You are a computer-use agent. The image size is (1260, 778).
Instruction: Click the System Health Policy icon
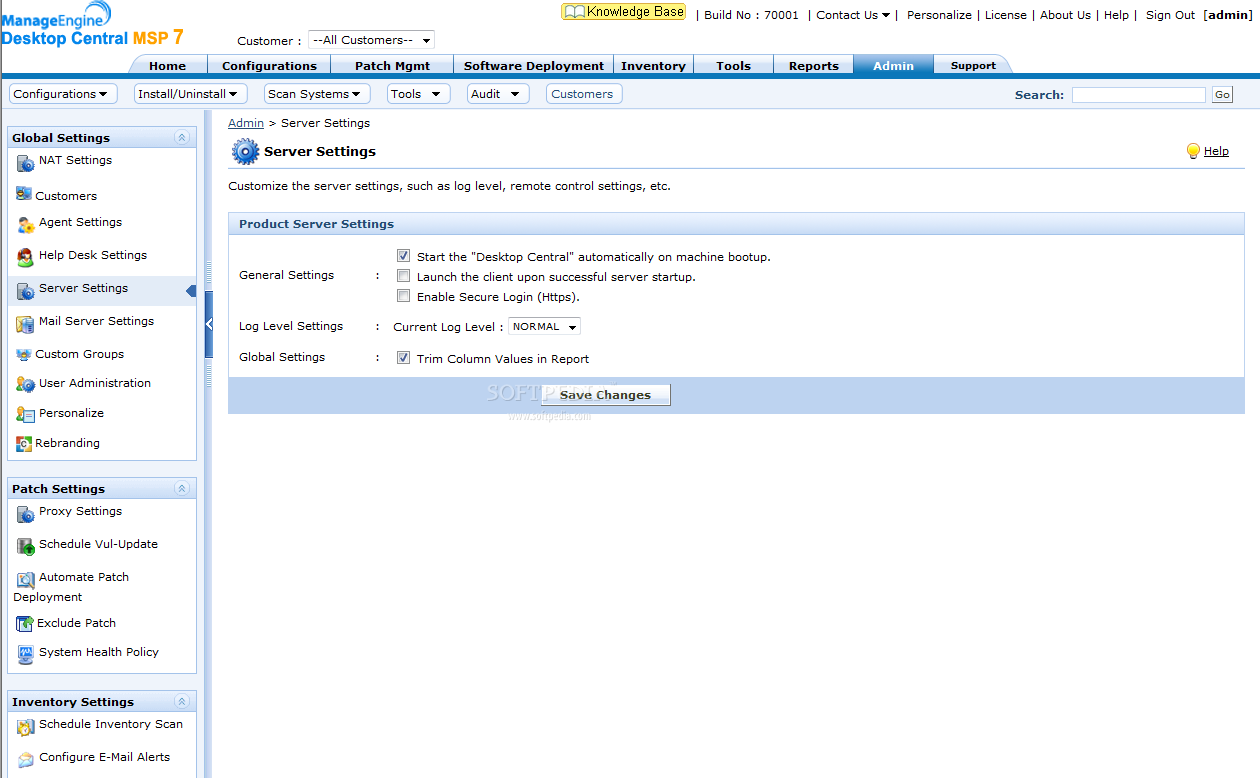(x=26, y=655)
